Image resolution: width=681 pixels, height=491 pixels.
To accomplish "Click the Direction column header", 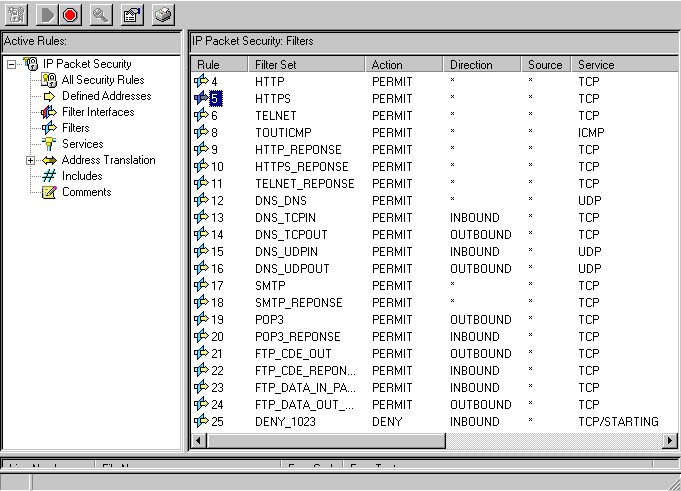I will coord(483,64).
